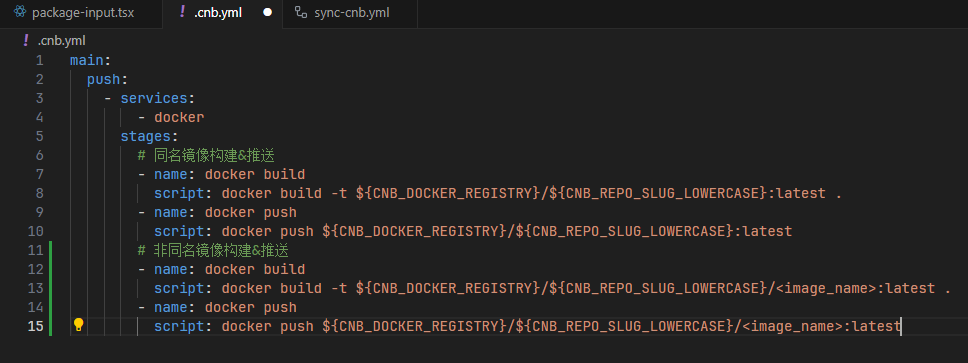Open the package-input.tsx tab
The width and height of the screenshot is (968, 363).
81,14
